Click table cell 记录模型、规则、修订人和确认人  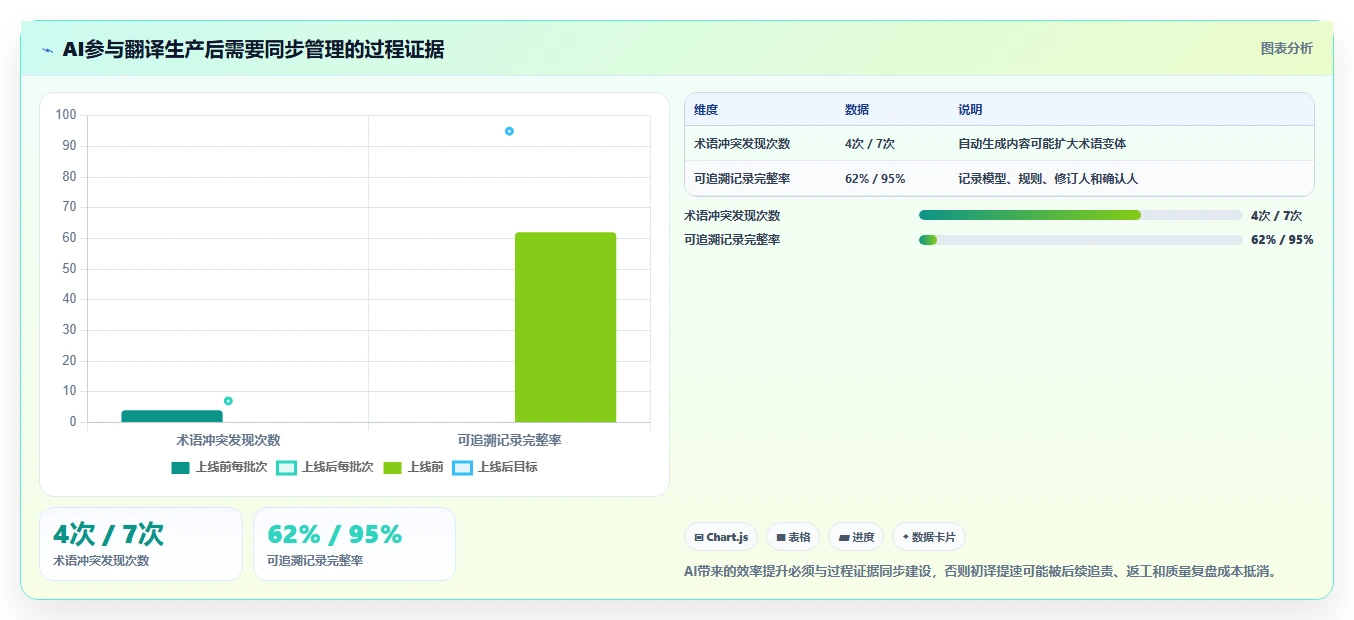(x=1048, y=179)
